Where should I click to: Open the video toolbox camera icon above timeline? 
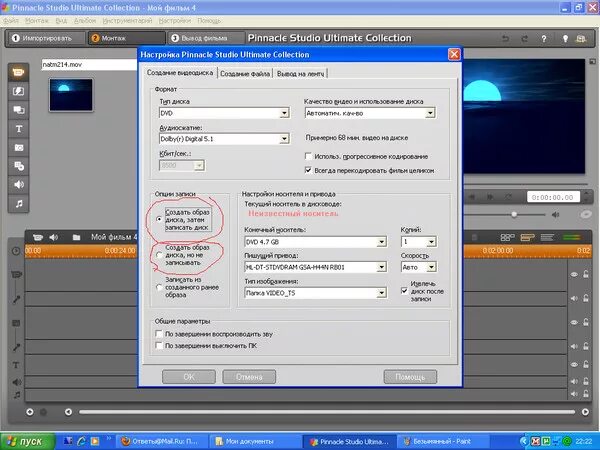tap(38, 238)
